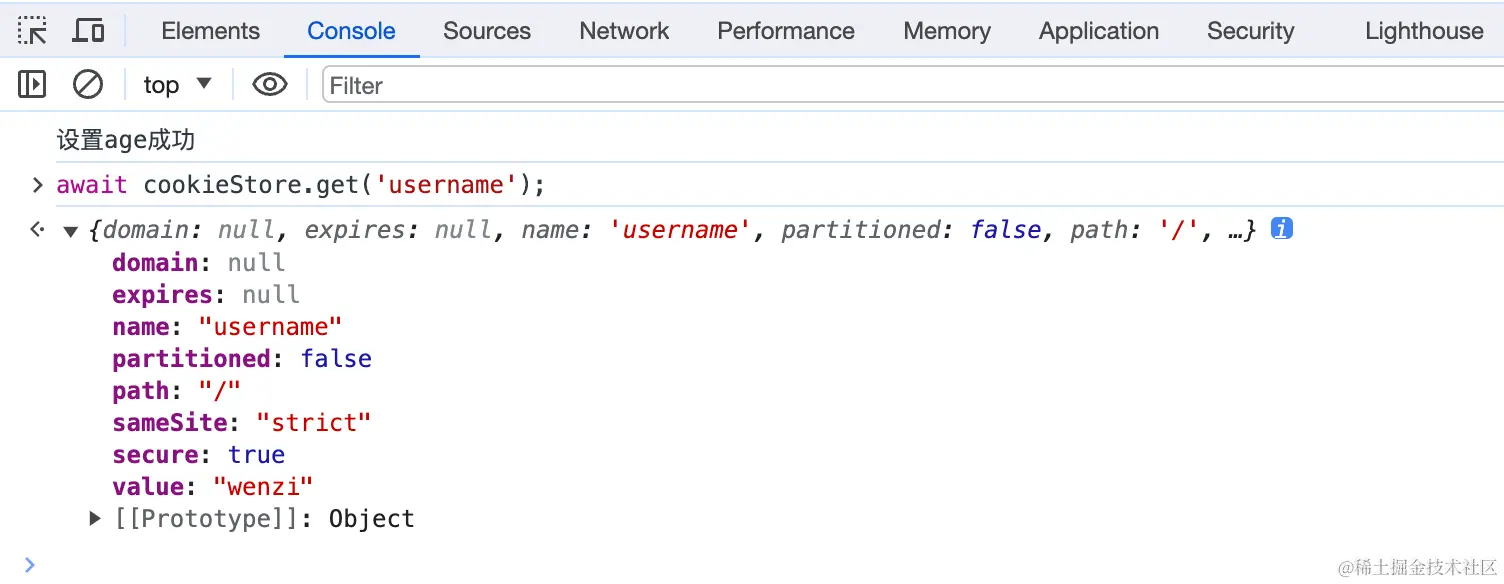Select the Security tab
The image size is (1504, 584).
tap(1250, 31)
